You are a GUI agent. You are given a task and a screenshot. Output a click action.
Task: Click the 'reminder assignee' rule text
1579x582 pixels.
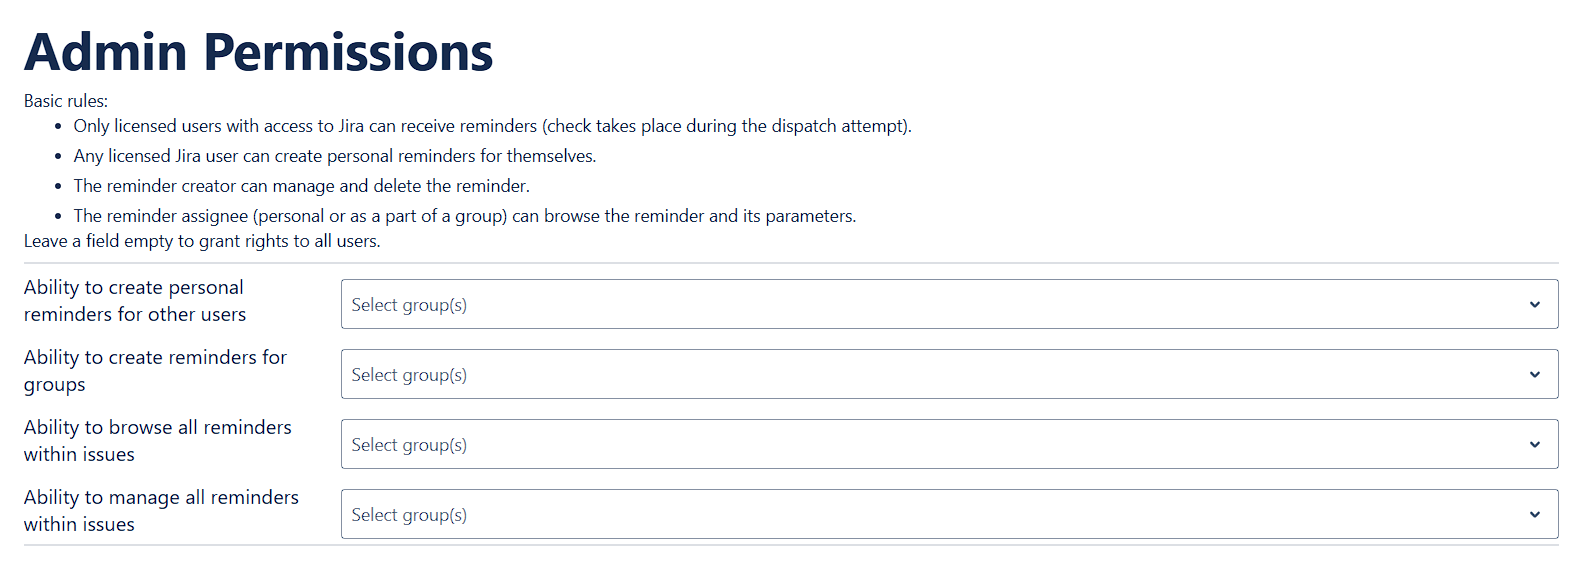[464, 216]
